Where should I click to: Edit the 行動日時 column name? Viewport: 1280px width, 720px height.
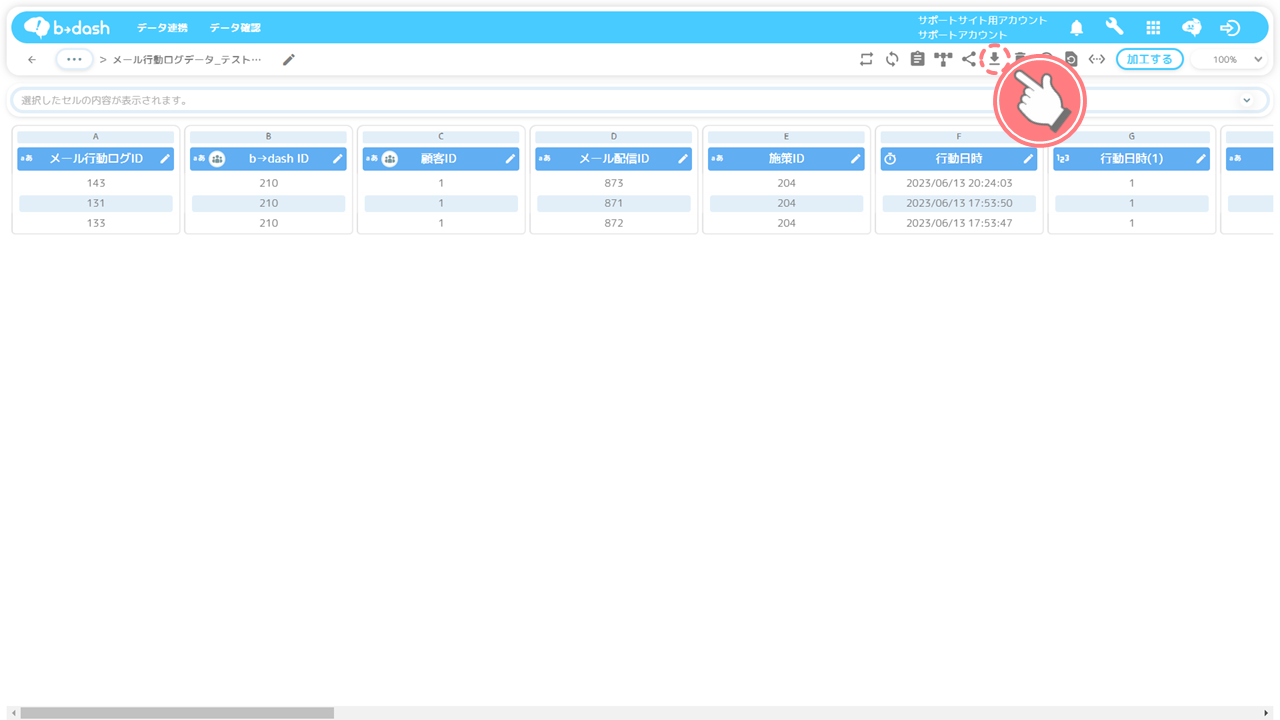(x=1028, y=159)
